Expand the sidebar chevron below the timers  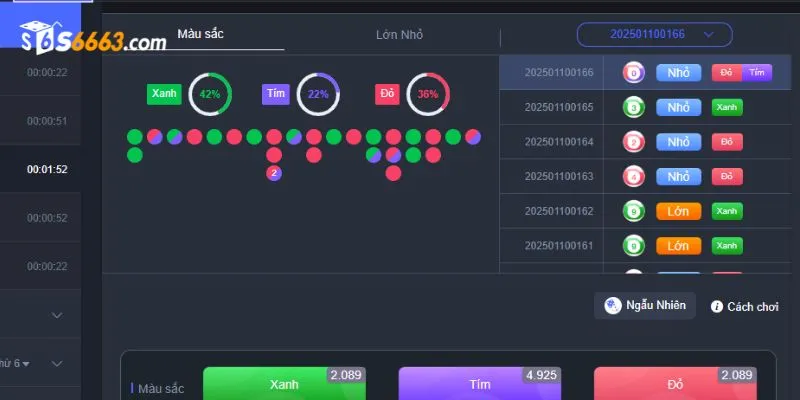coord(57,315)
